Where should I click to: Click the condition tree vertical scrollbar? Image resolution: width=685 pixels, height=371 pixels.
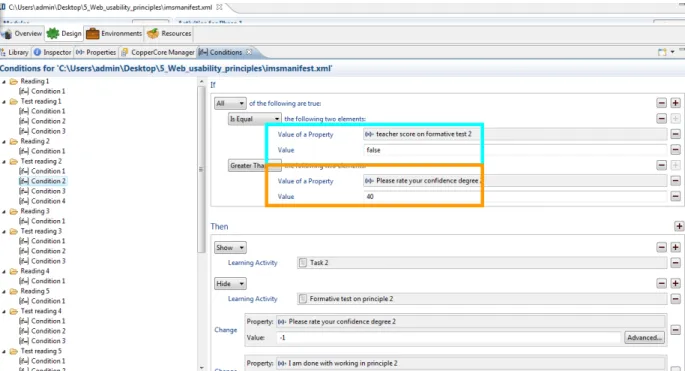tap(201, 170)
